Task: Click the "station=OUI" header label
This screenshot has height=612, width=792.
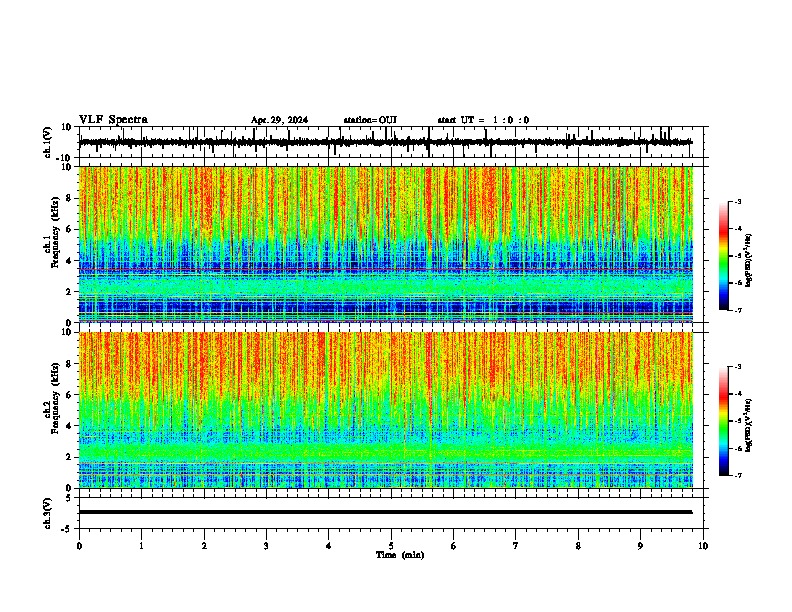Action: [x=370, y=120]
